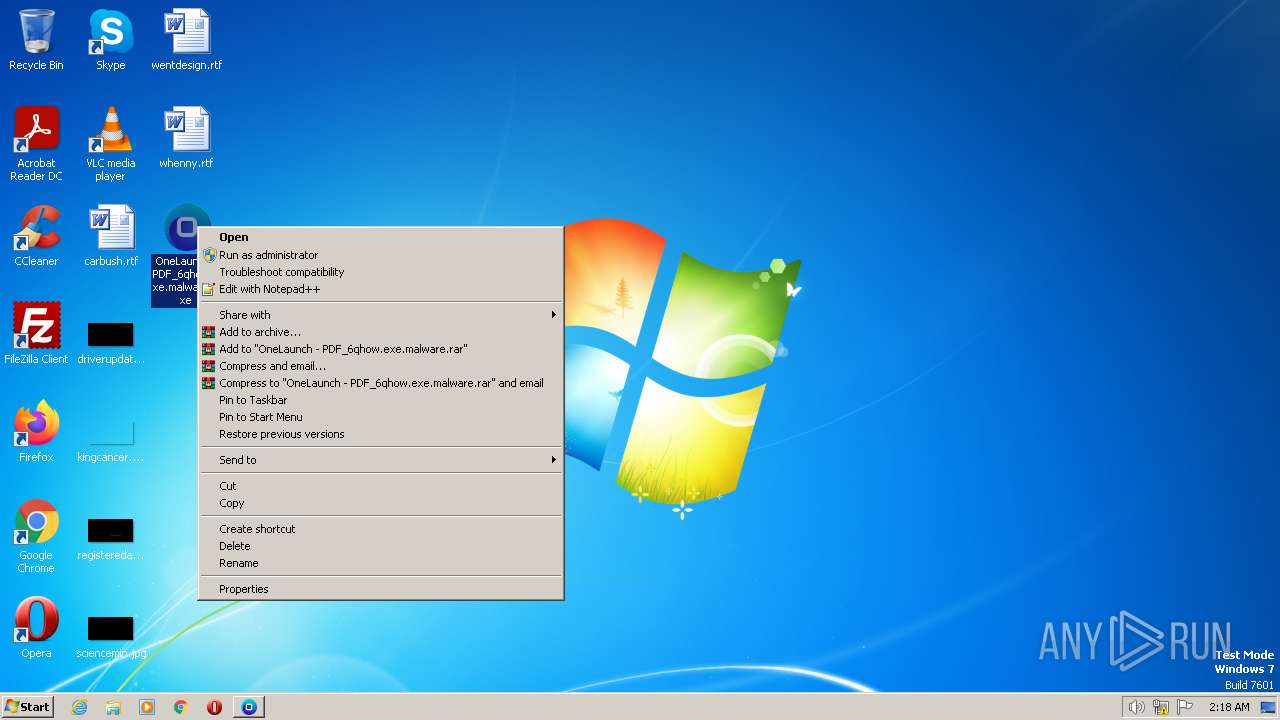
Task: Open Acrobat Reader DC shortcut
Action: click(x=36, y=143)
